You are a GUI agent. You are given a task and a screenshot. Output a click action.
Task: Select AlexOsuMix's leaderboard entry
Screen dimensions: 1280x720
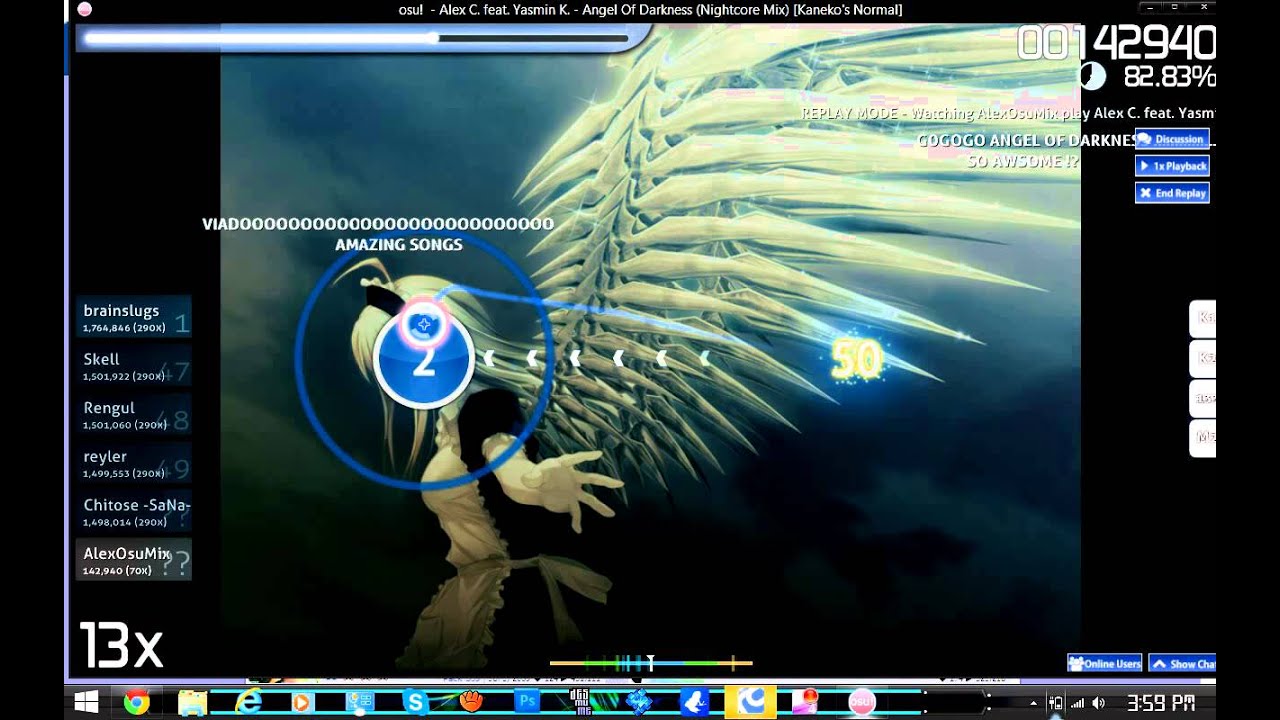[134, 560]
